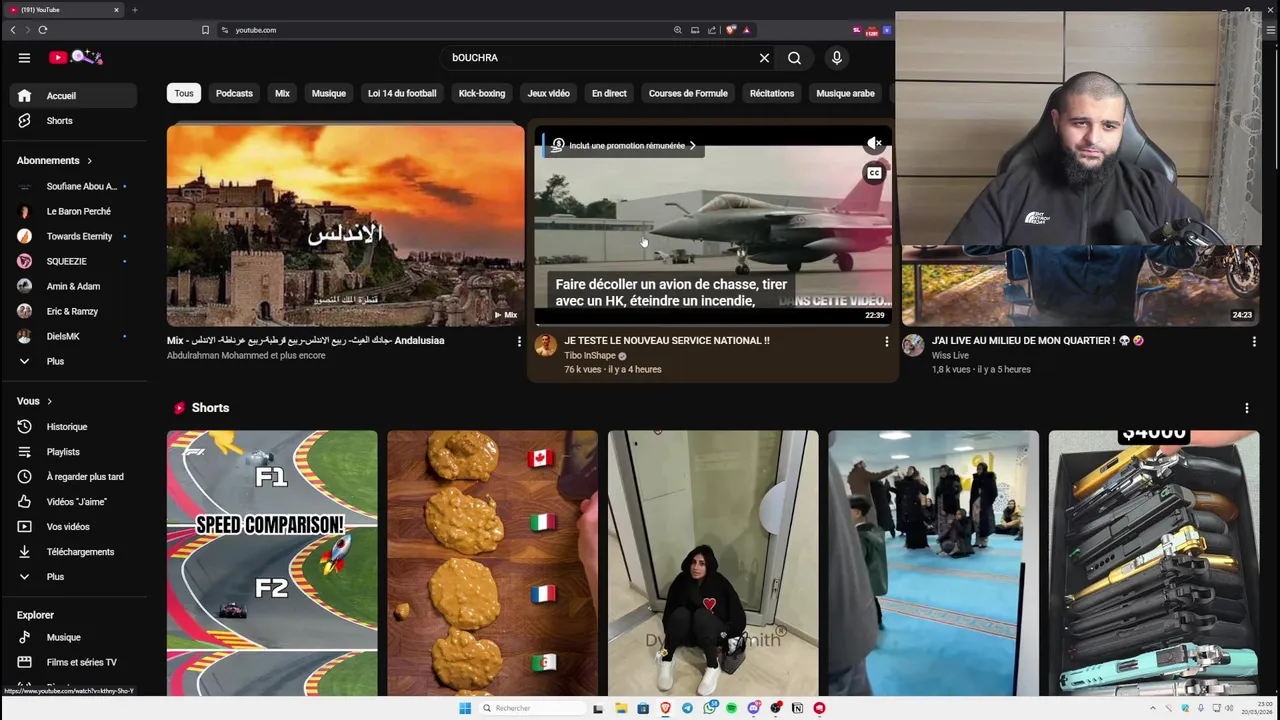Expand the Abonnements section arrow
Image resolution: width=1280 pixels, height=720 pixels.
[x=89, y=161]
